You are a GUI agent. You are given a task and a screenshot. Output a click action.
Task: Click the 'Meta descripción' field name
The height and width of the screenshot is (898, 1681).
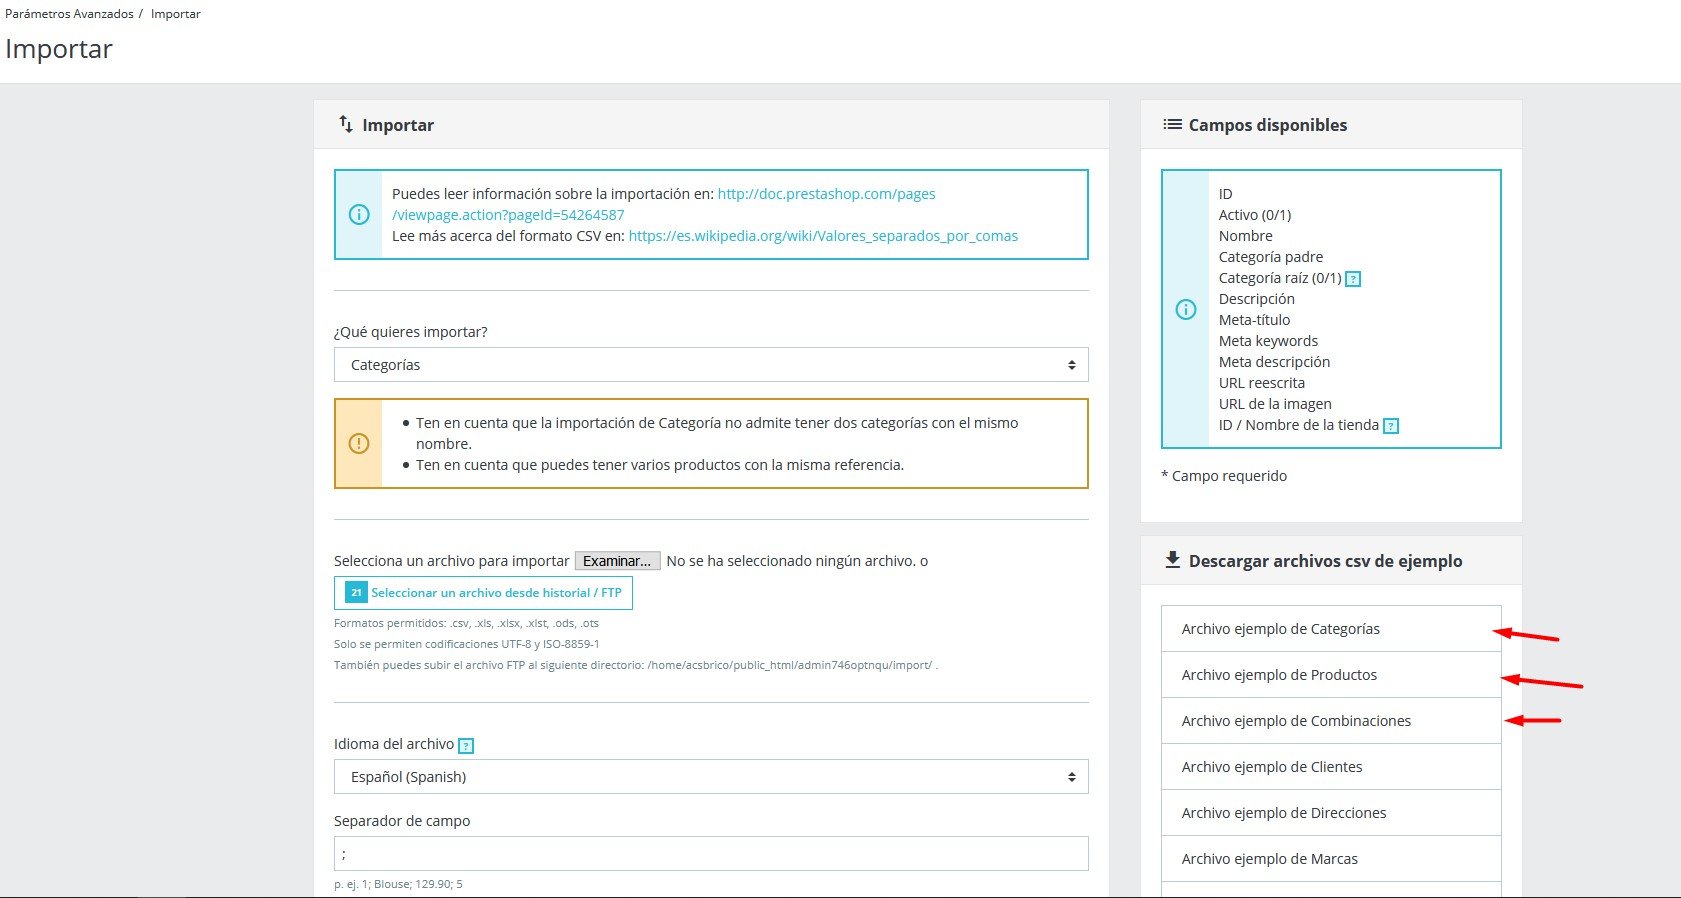point(1274,362)
